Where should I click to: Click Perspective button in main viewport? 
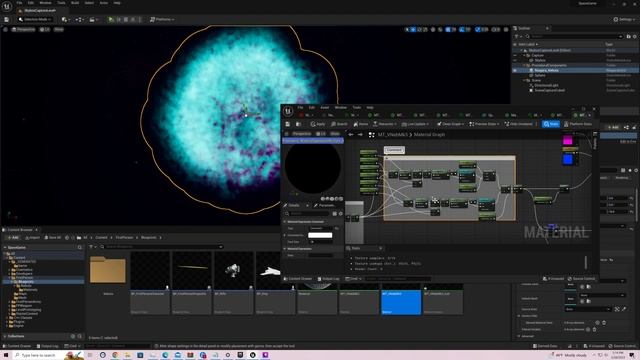[23, 29]
